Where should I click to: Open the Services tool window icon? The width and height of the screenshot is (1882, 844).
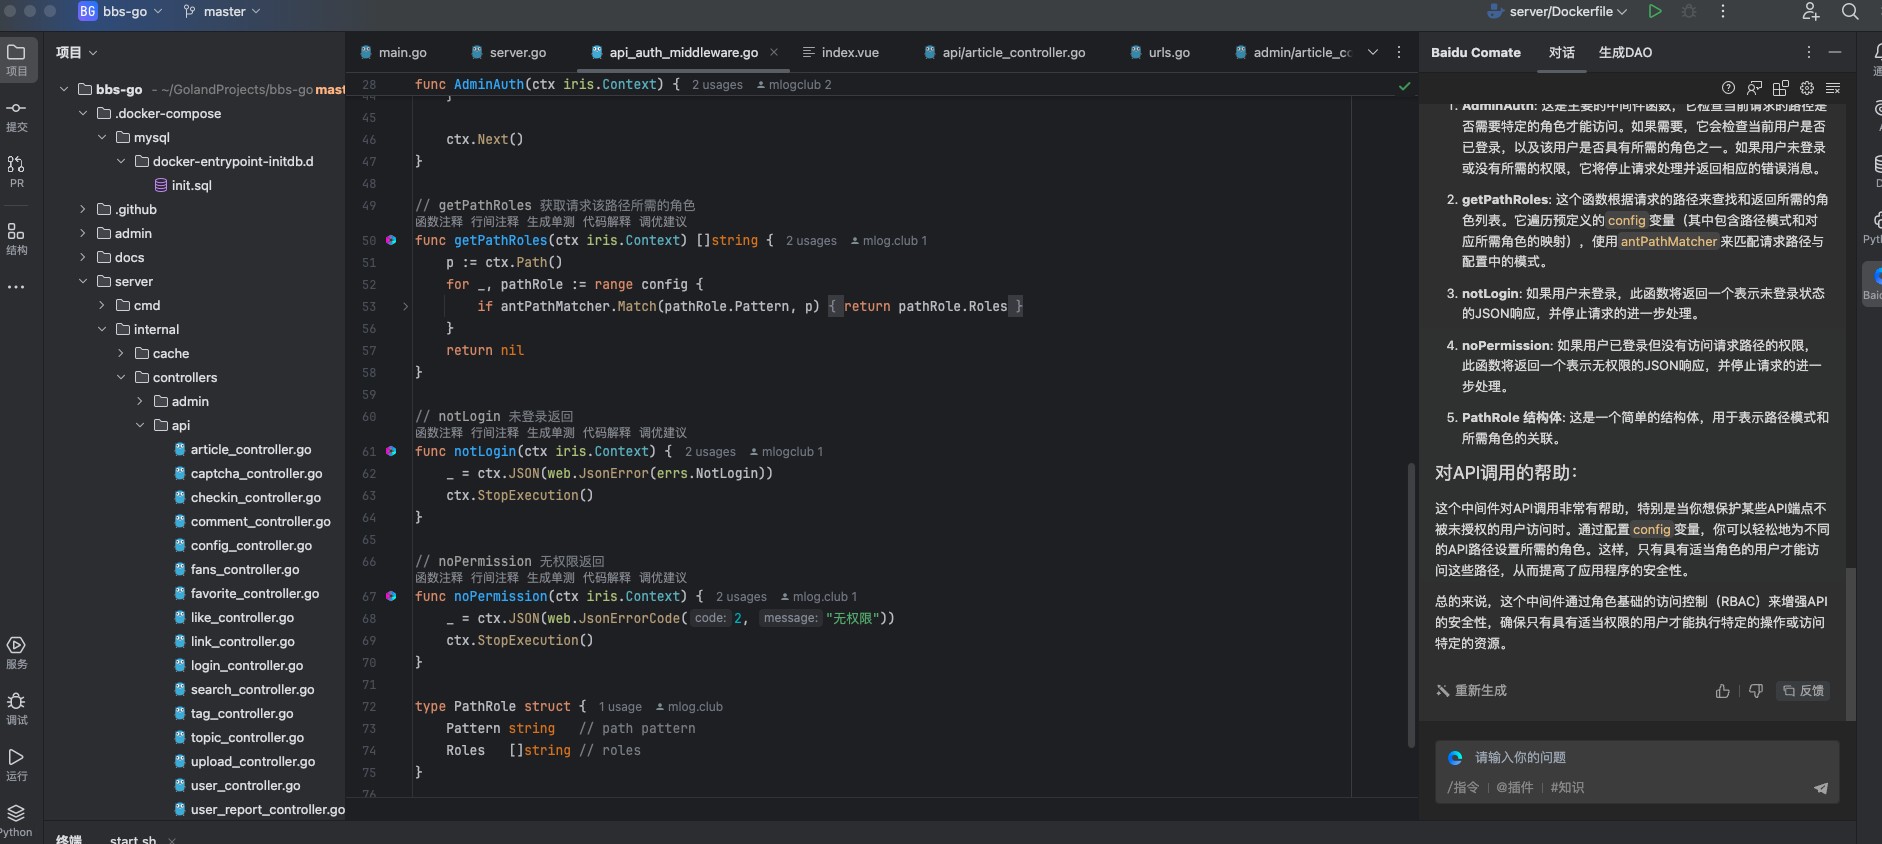[x=17, y=651]
